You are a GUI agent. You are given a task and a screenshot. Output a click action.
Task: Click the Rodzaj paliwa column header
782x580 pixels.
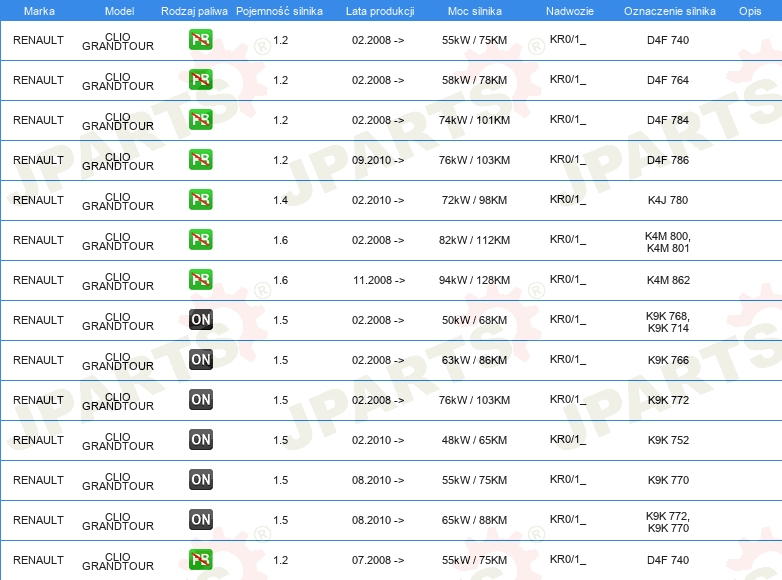coord(194,11)
